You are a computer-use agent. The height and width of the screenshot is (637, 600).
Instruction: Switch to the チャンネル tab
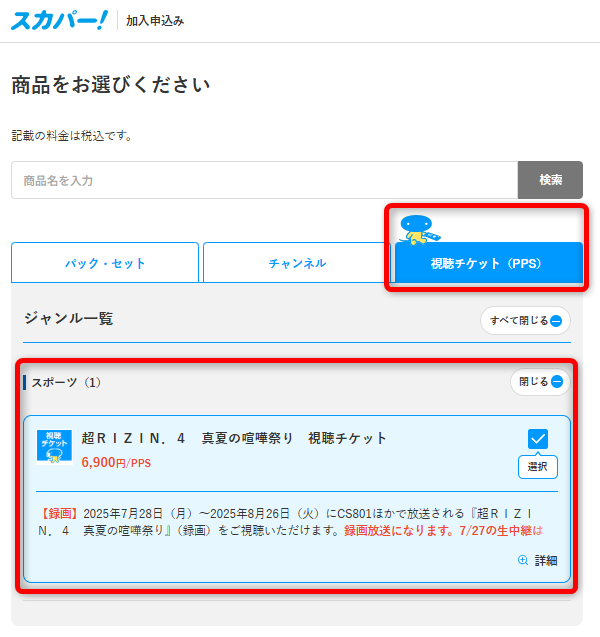297,263
